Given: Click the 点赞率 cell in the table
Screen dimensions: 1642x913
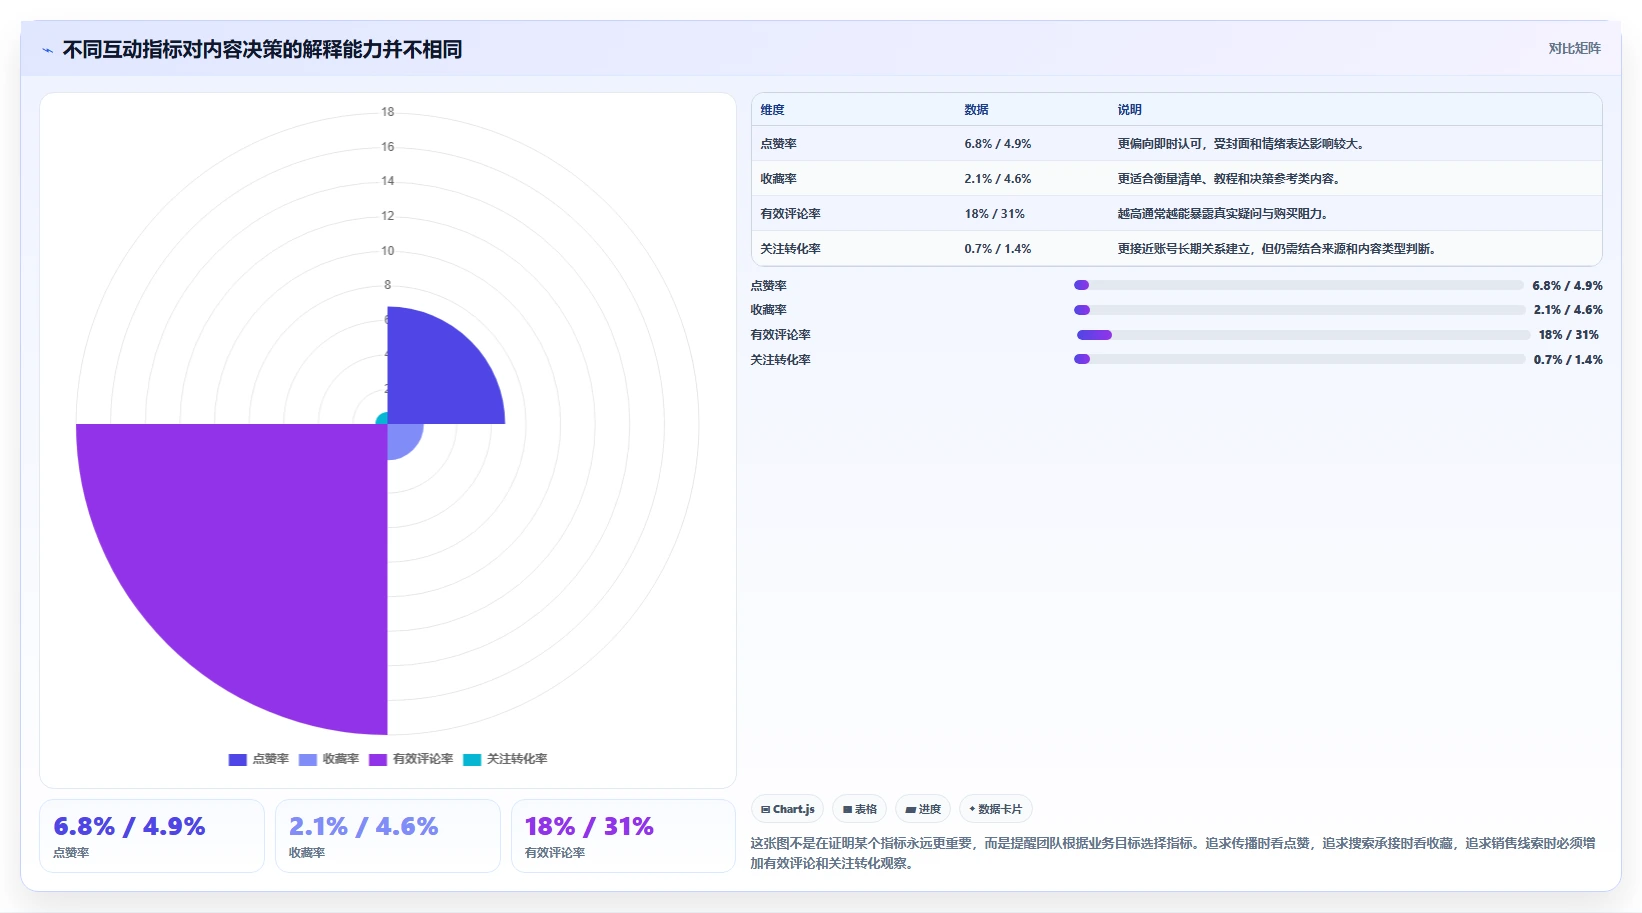Looking at the screenshot, I should (x=778, y=144).
